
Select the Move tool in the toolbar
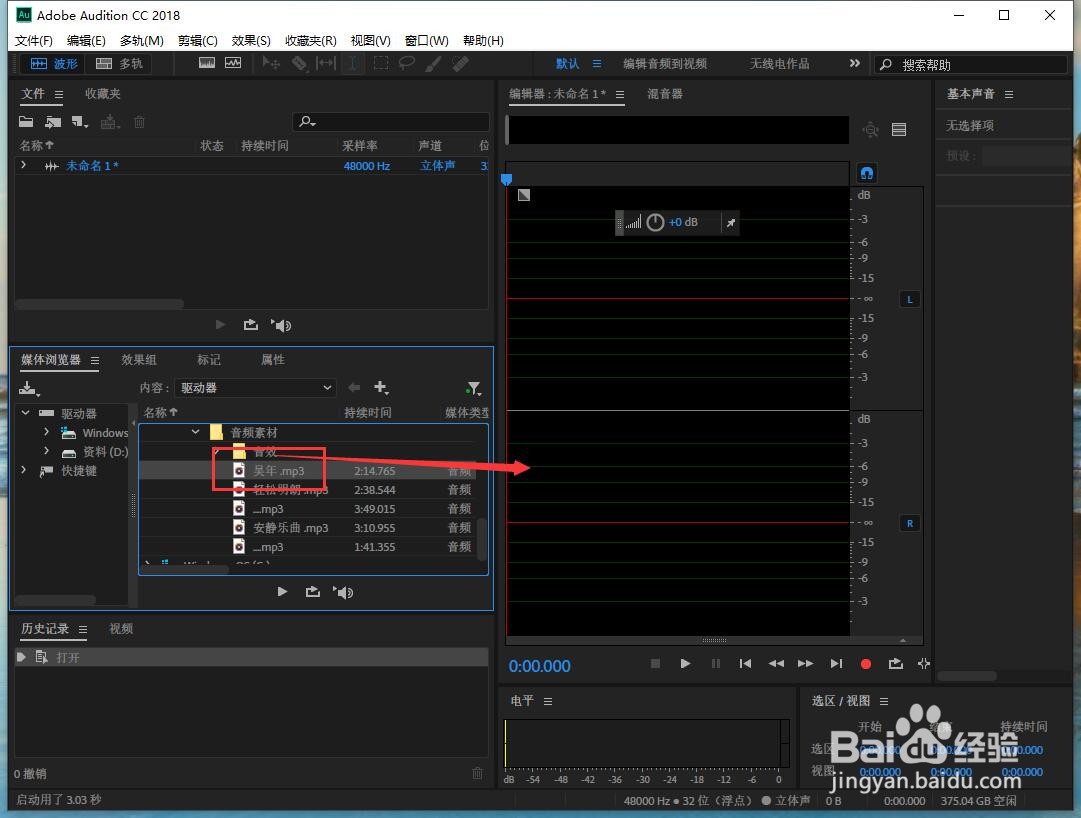(271, 63)
